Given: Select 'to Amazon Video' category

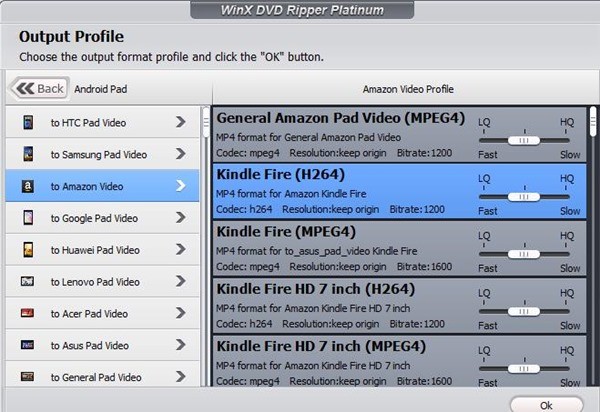Looking at the screenshot, I should (103, 186).
